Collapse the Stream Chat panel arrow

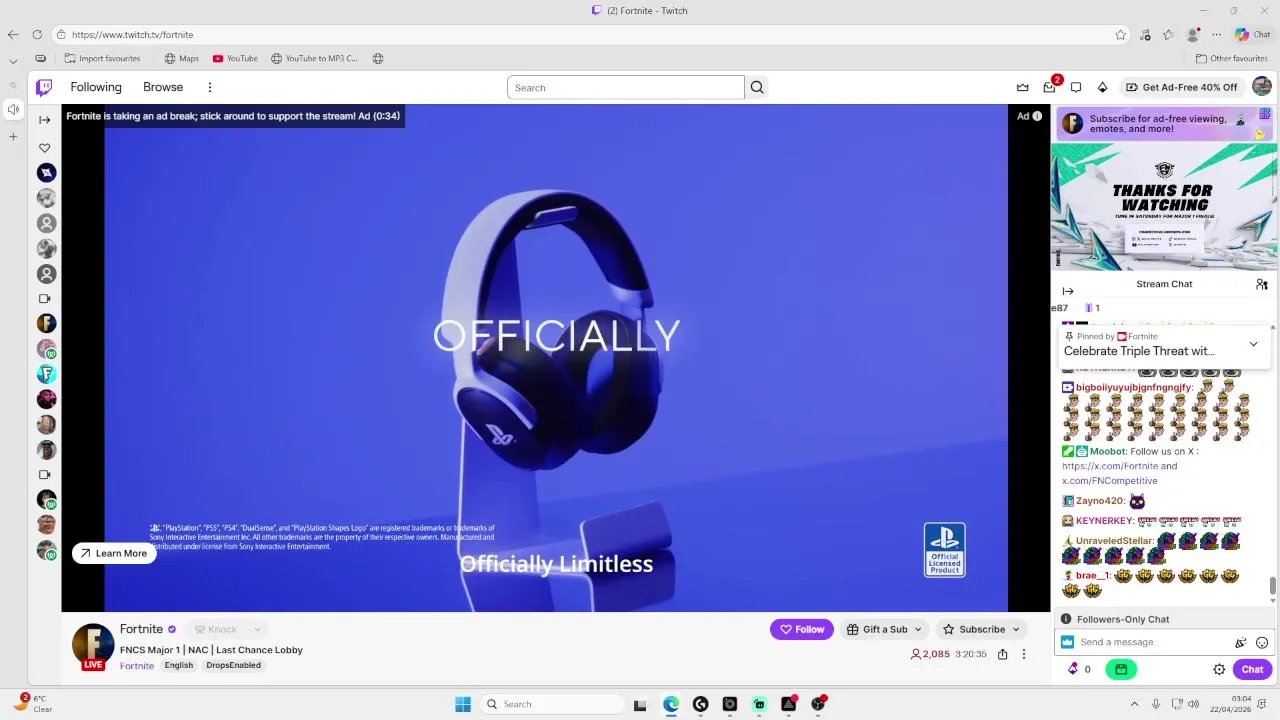click(x=1068, y=291)
